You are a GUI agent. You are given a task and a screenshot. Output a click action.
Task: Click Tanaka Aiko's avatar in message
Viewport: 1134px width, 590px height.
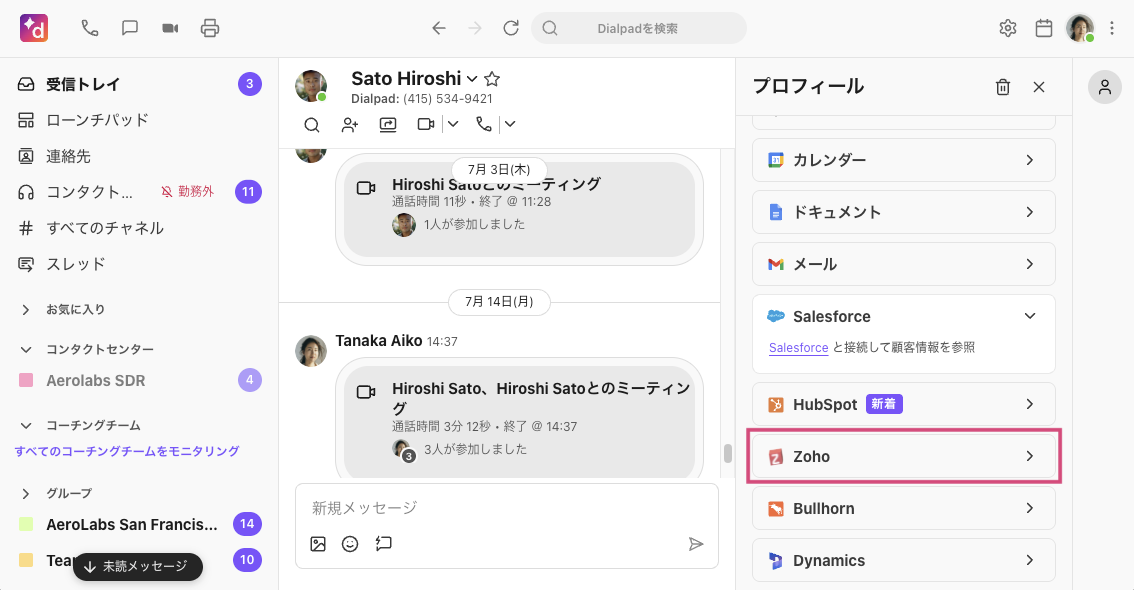pos(311,351)
